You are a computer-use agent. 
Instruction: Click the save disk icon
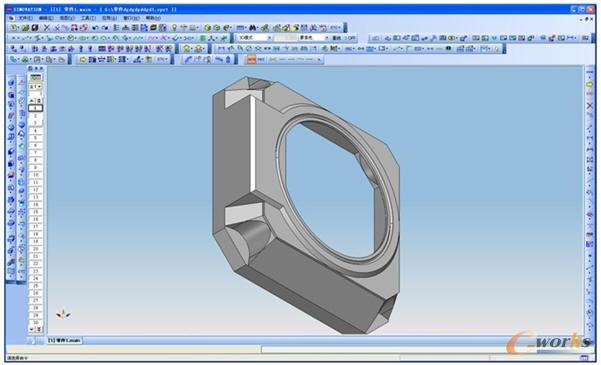pos(35,28)
